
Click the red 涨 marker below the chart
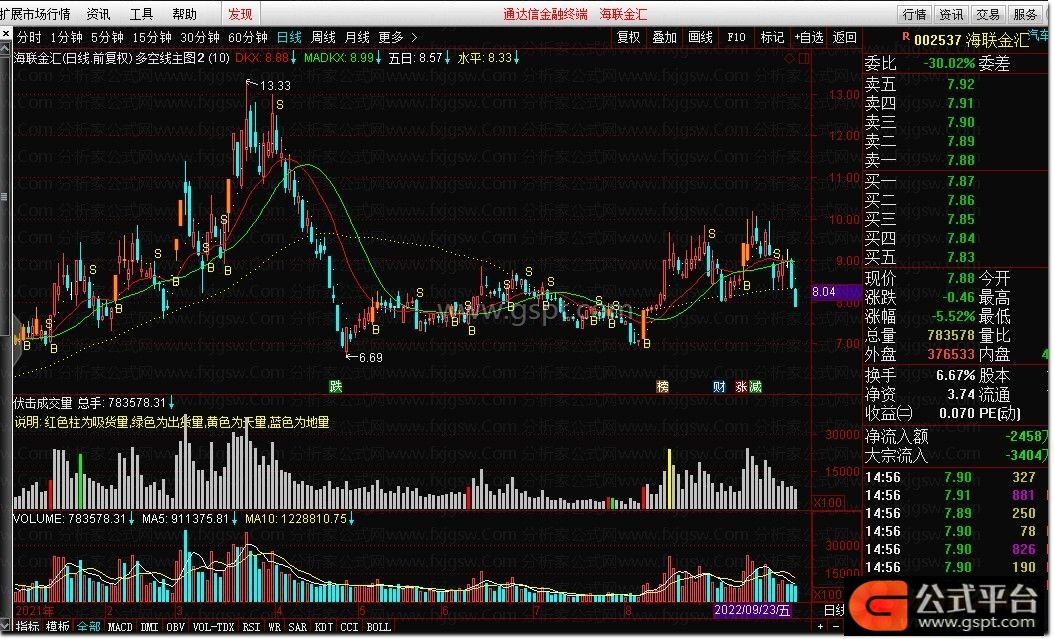coord(741,386)
